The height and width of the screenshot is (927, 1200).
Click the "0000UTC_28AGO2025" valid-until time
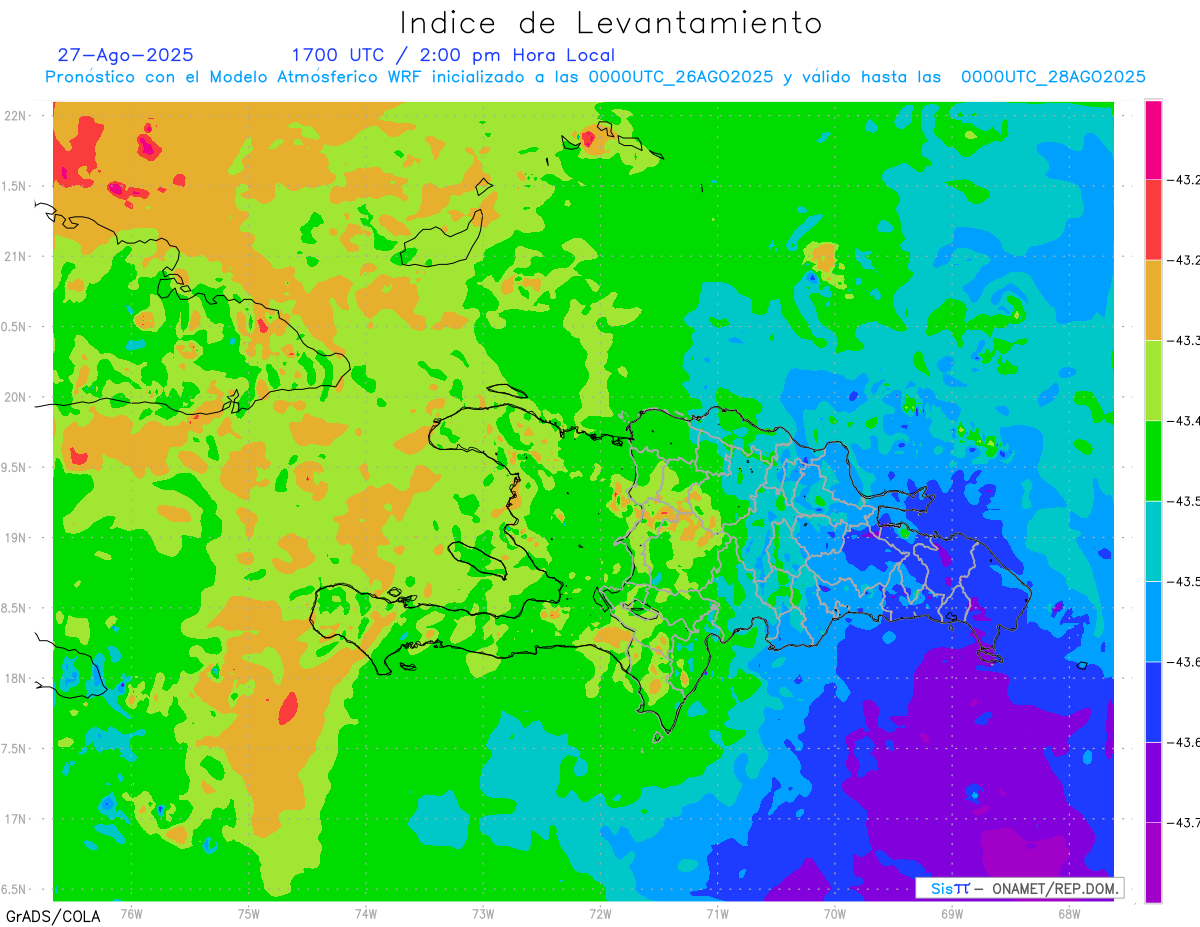click(x=1052, y=77)
